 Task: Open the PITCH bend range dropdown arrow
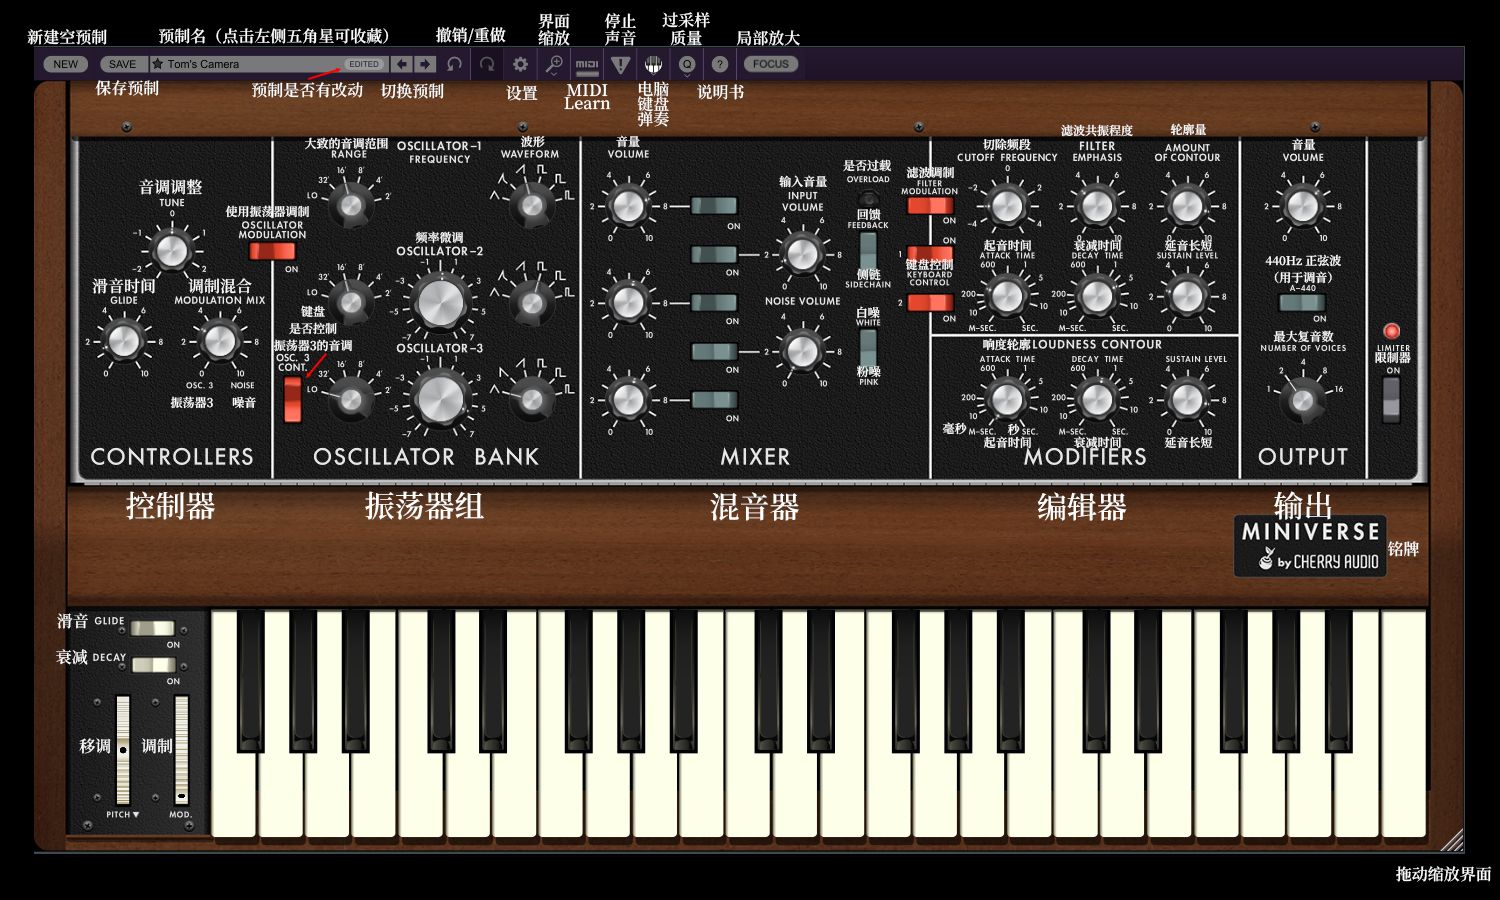tap(136, 815)
